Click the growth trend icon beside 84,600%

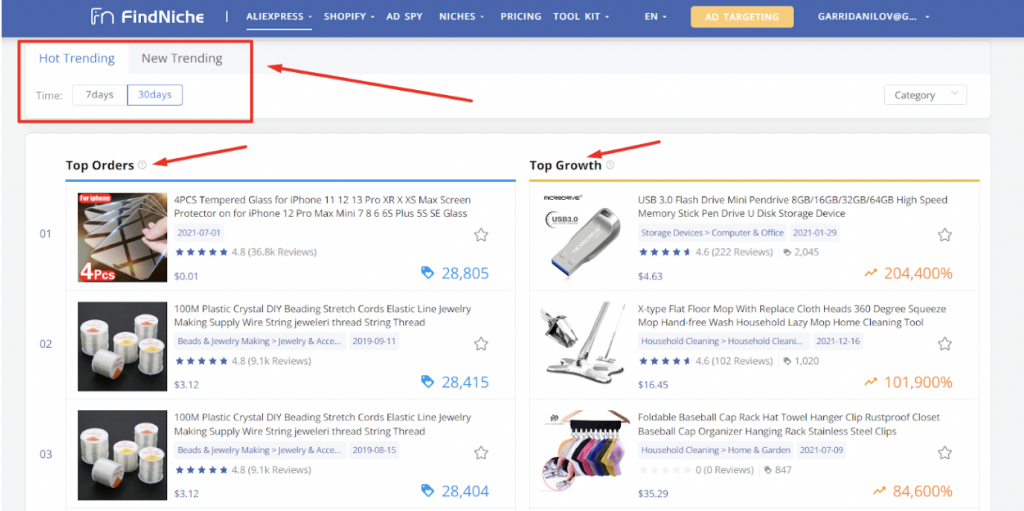point(878,490)
